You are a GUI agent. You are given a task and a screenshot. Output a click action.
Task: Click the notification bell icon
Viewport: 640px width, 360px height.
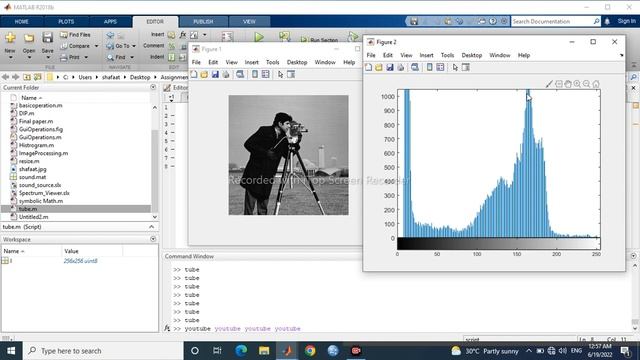tap(607, 21)
